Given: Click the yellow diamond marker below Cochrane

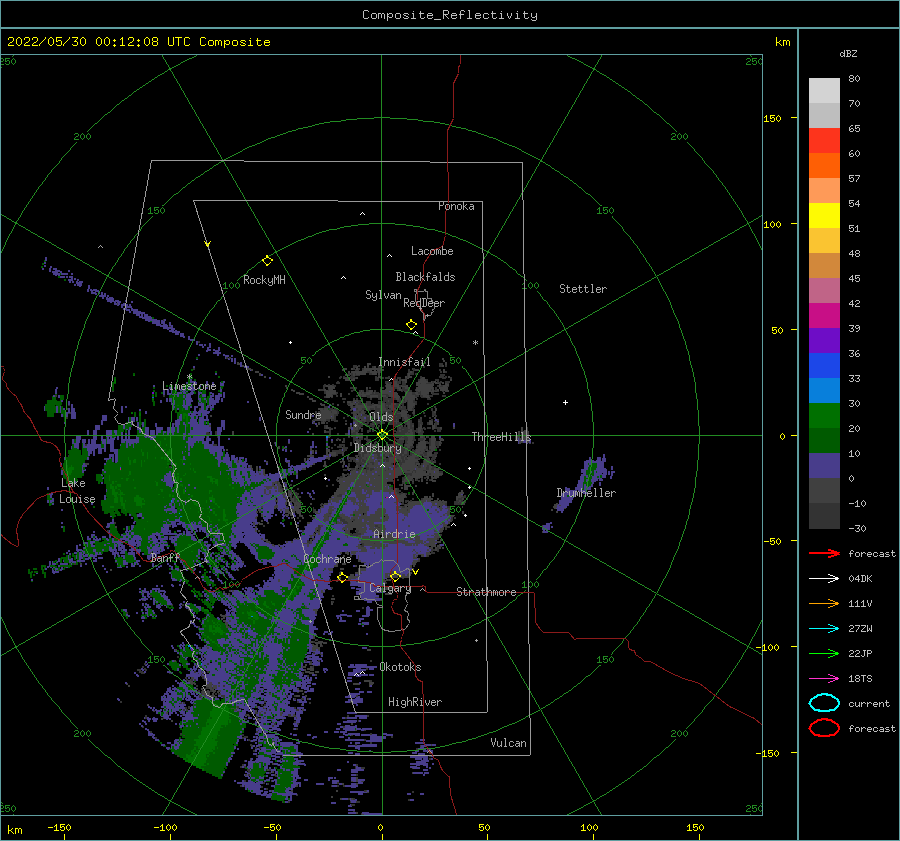Looking at the screenshot, I should click(343, 578).
